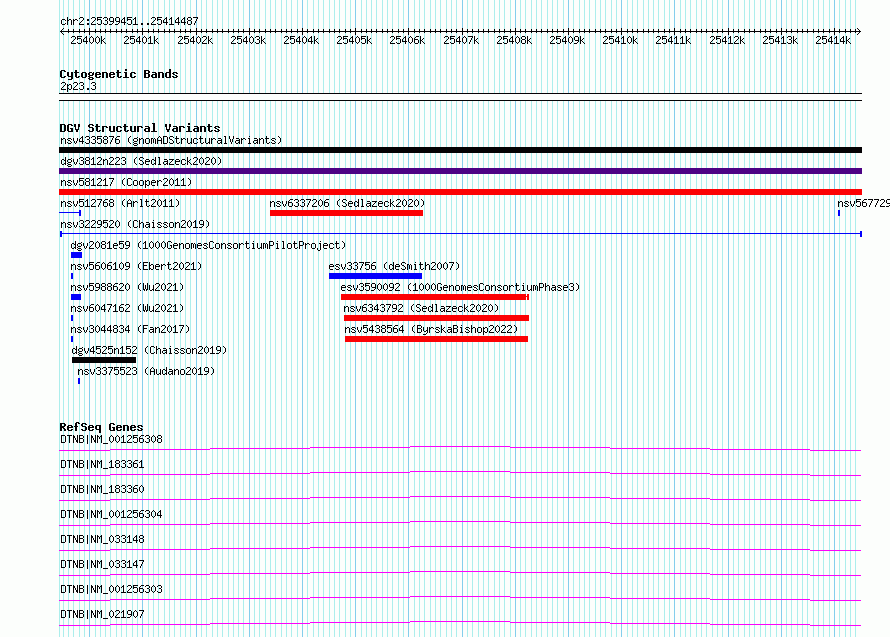Click nsv512768 (Arlt2011) label
Image resolution: width=890 pixels, height=637 pixels.
(x=120, y=203)
